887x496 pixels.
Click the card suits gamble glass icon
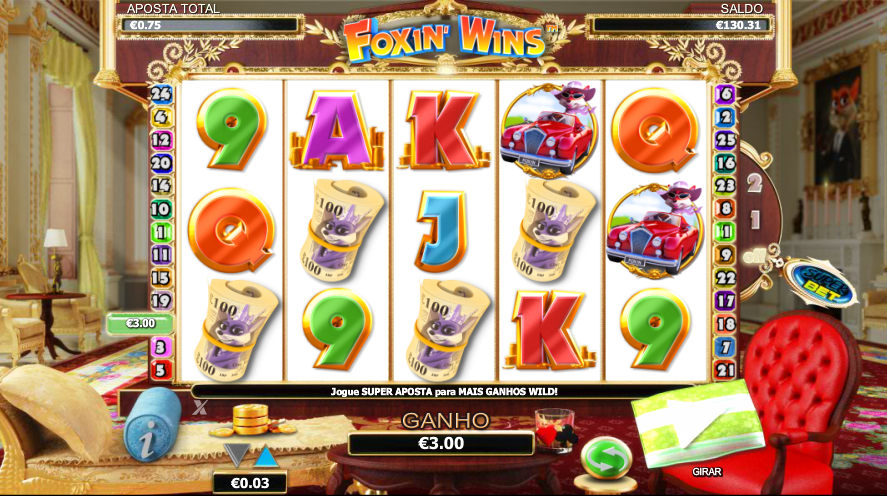tap(556, 430)
